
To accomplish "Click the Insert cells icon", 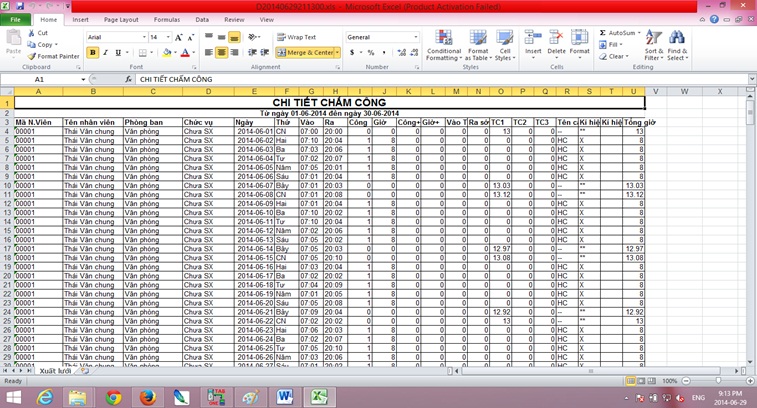I will (x=533, y=38).
